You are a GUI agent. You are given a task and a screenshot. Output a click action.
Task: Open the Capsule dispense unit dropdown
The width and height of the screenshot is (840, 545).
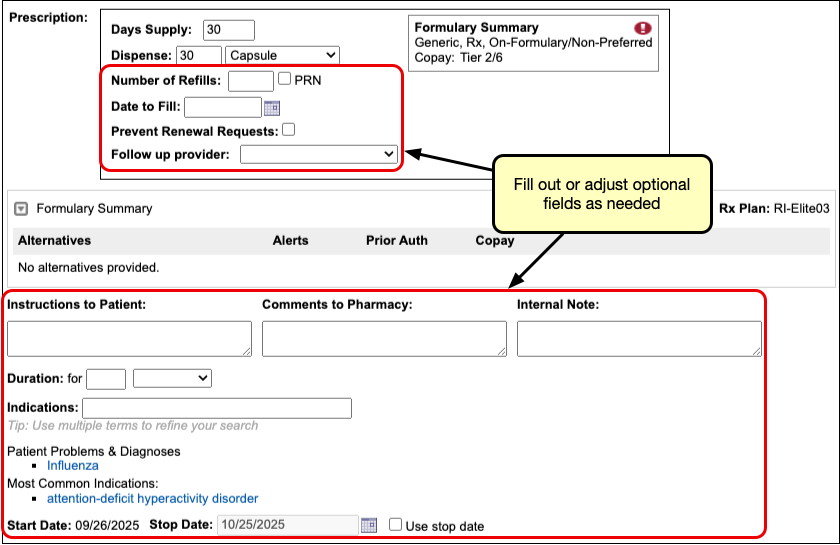[x=282, y=55]
